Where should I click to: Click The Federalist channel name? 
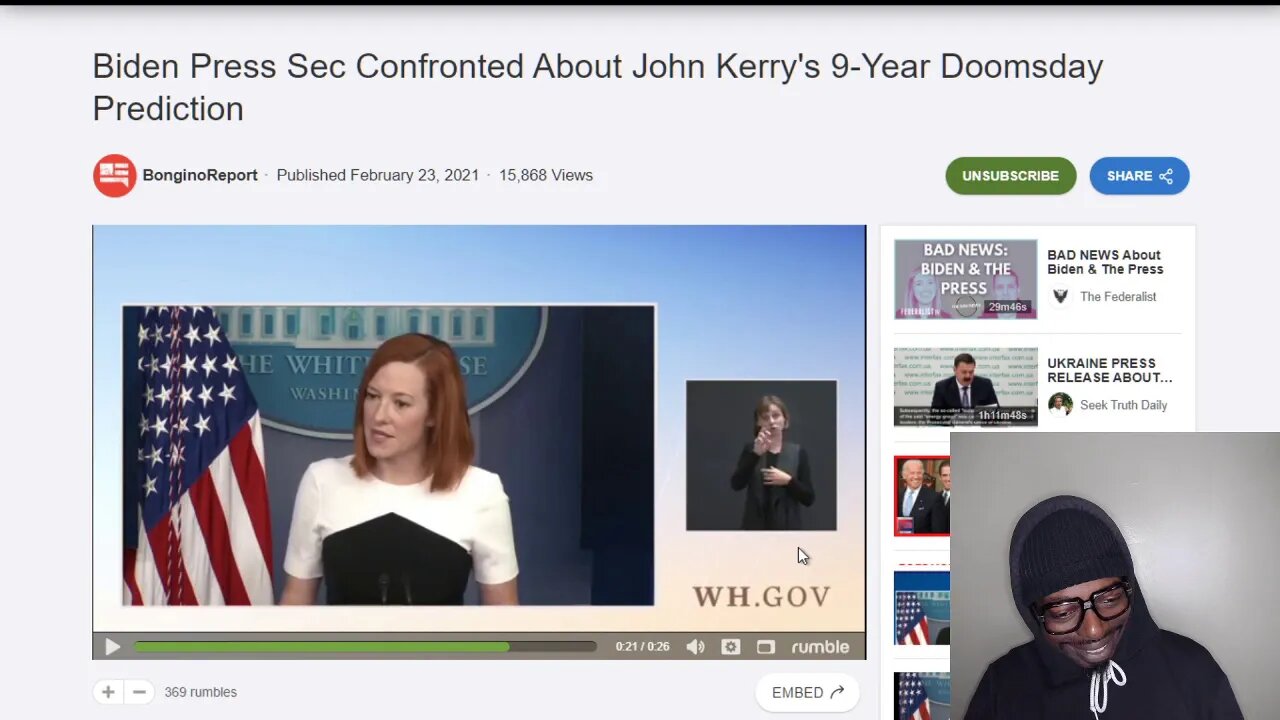click(1118, 296)
